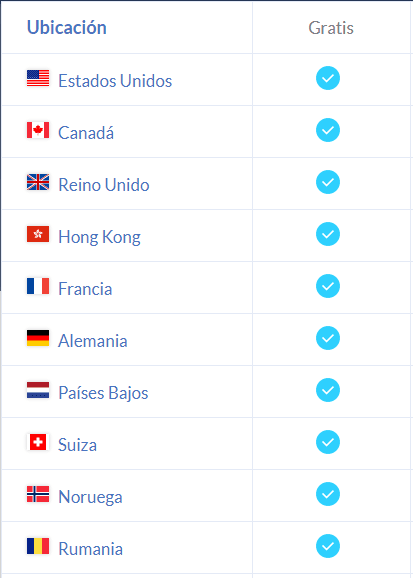Click the Gratis checkmark for Rumania

coord(328,546)
